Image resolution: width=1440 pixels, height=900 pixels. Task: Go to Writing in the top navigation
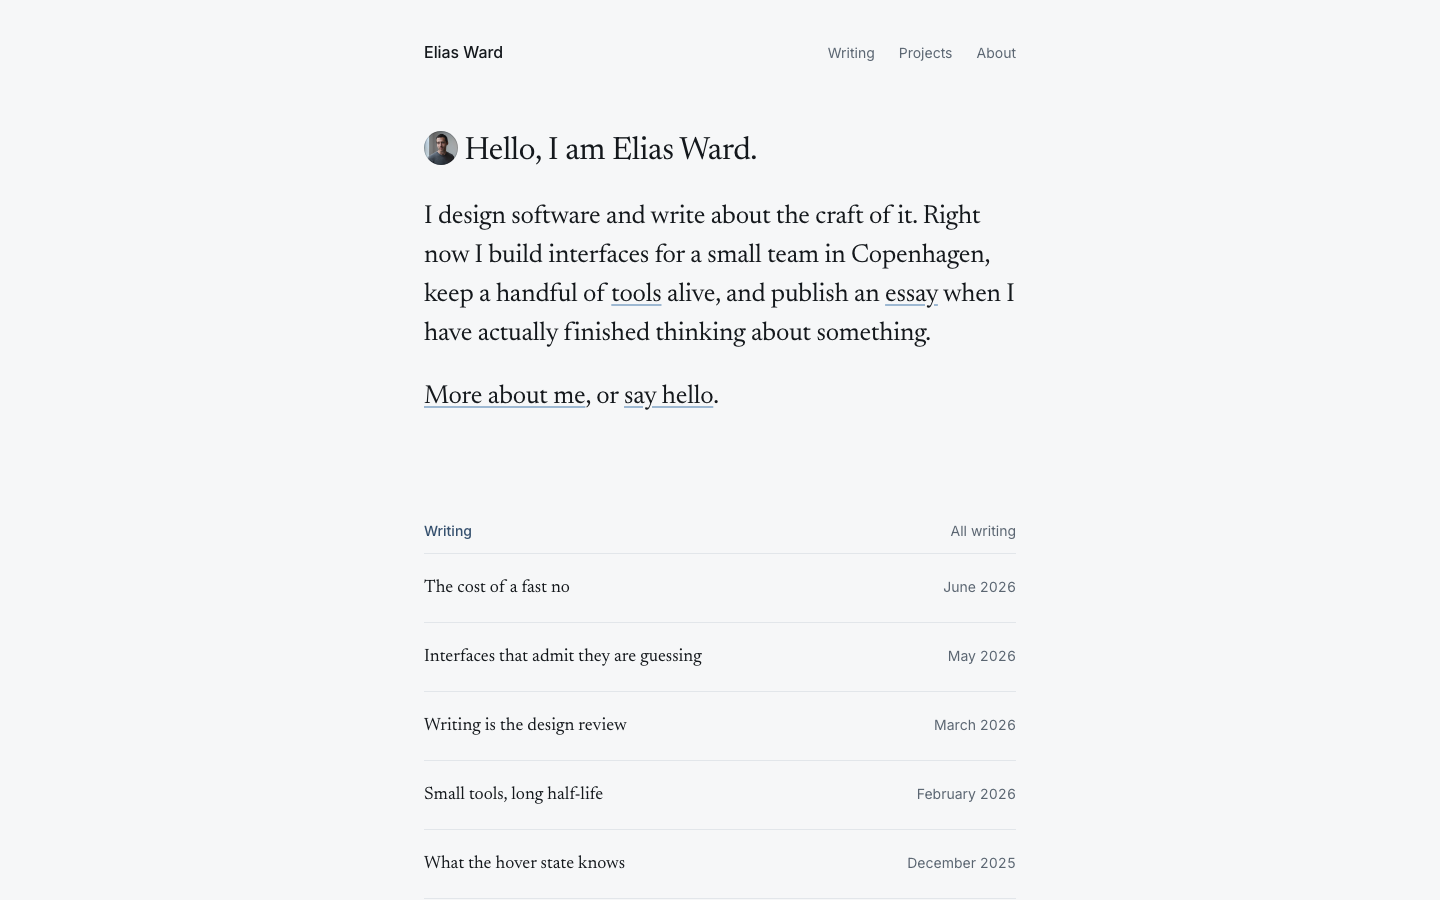tap(851, 53)
